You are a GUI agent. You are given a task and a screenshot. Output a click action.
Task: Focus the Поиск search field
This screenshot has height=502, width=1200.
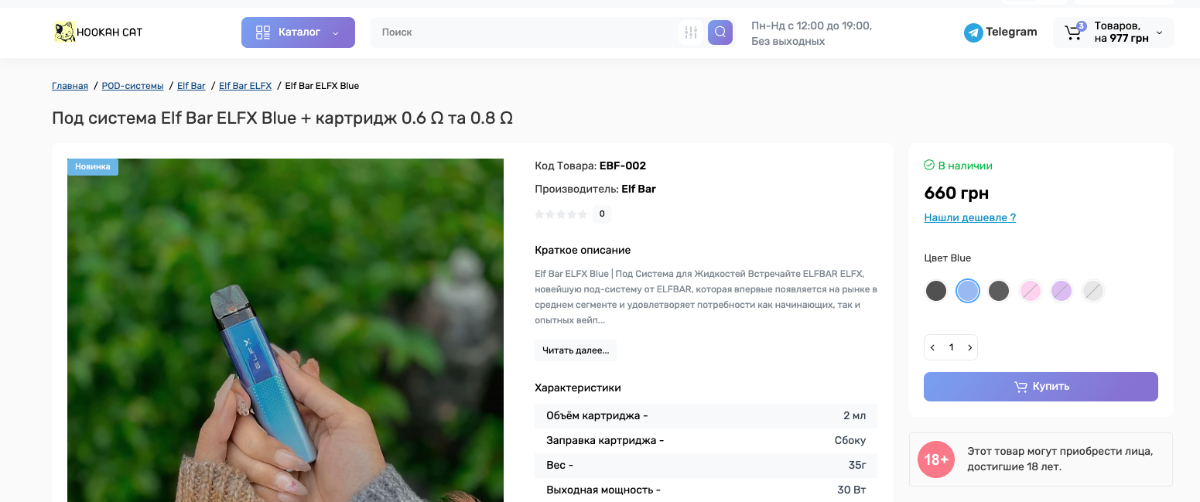[525, 32]
